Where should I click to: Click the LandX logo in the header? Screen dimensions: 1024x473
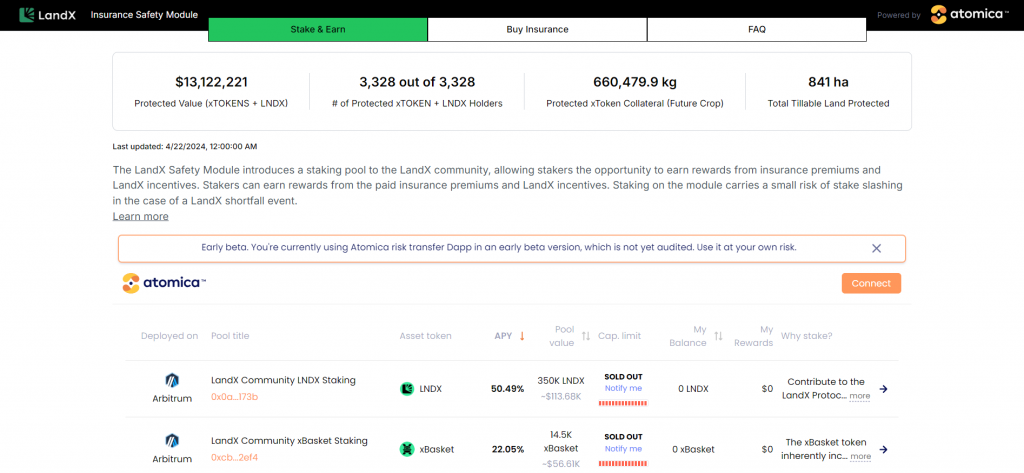(x=48, y=14)
